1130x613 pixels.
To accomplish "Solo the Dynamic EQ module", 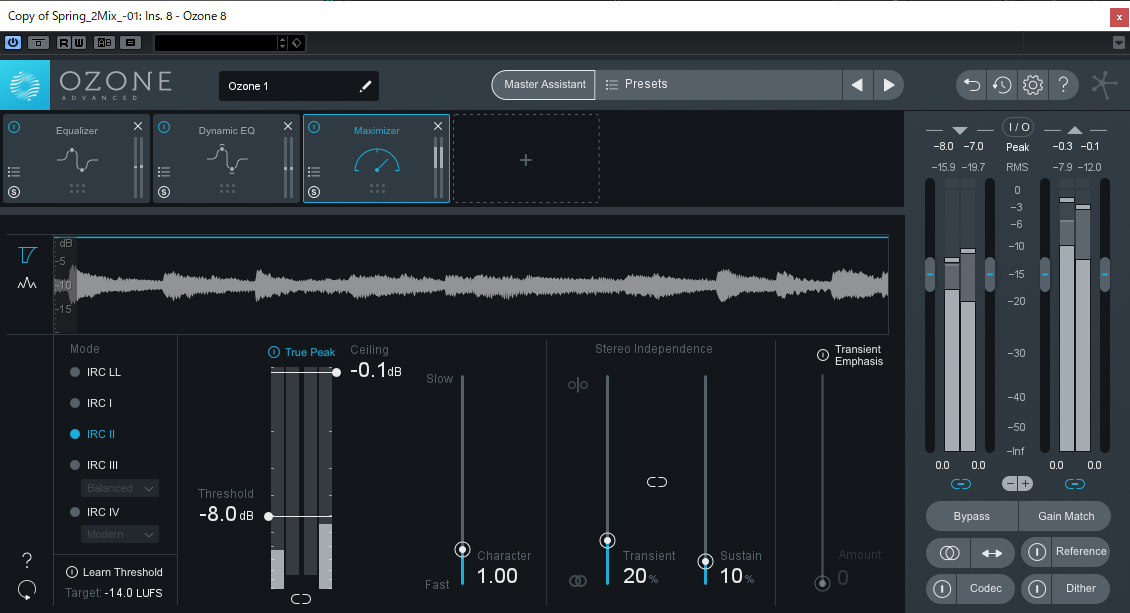I will 164,192.
